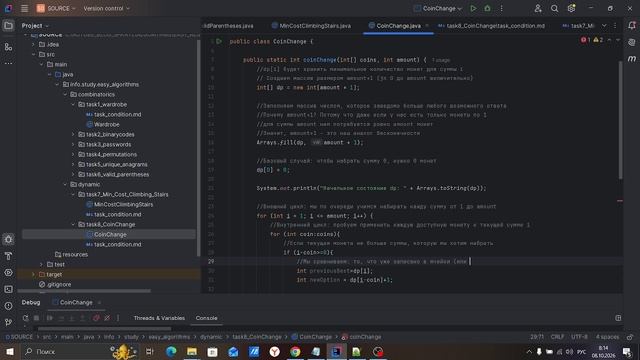Switch to Threads & Variables tab

click(x=159, y=318)
